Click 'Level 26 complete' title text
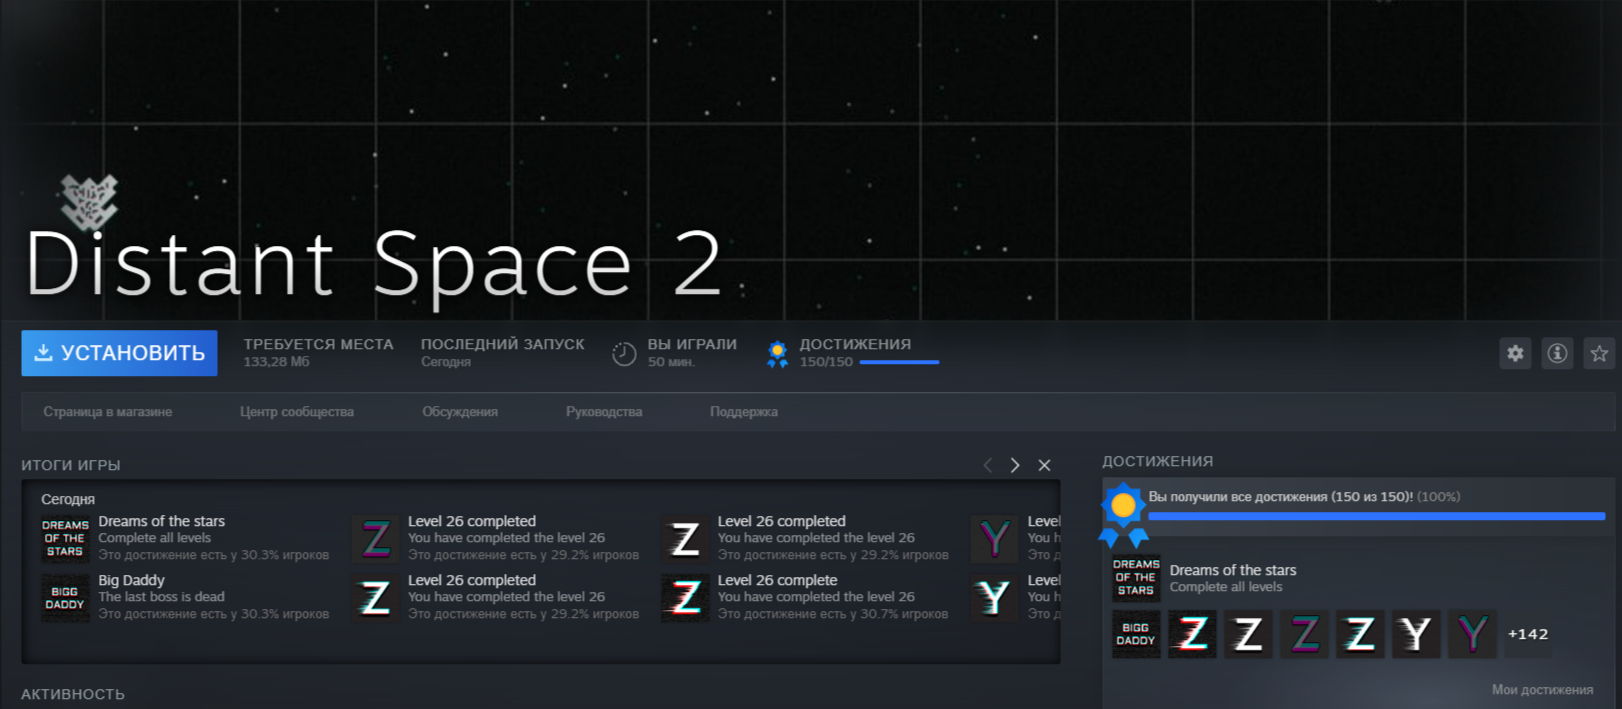The height and width of the screenshot is (709, 1622). coord(777,580)
